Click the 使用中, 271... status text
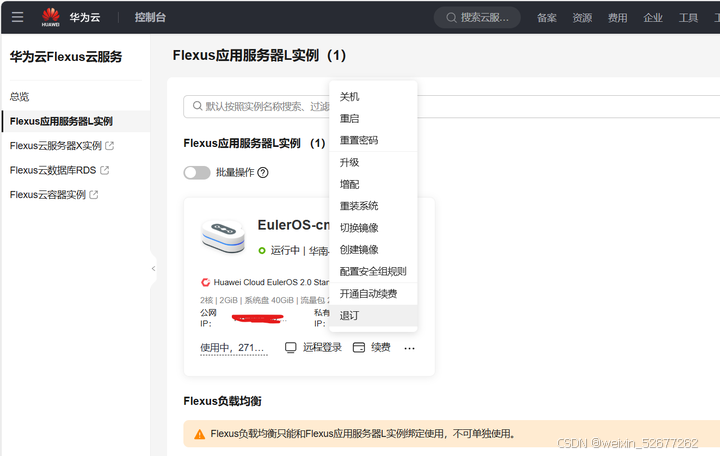Screen dimensions: 720x456 [x=234, y=348]
